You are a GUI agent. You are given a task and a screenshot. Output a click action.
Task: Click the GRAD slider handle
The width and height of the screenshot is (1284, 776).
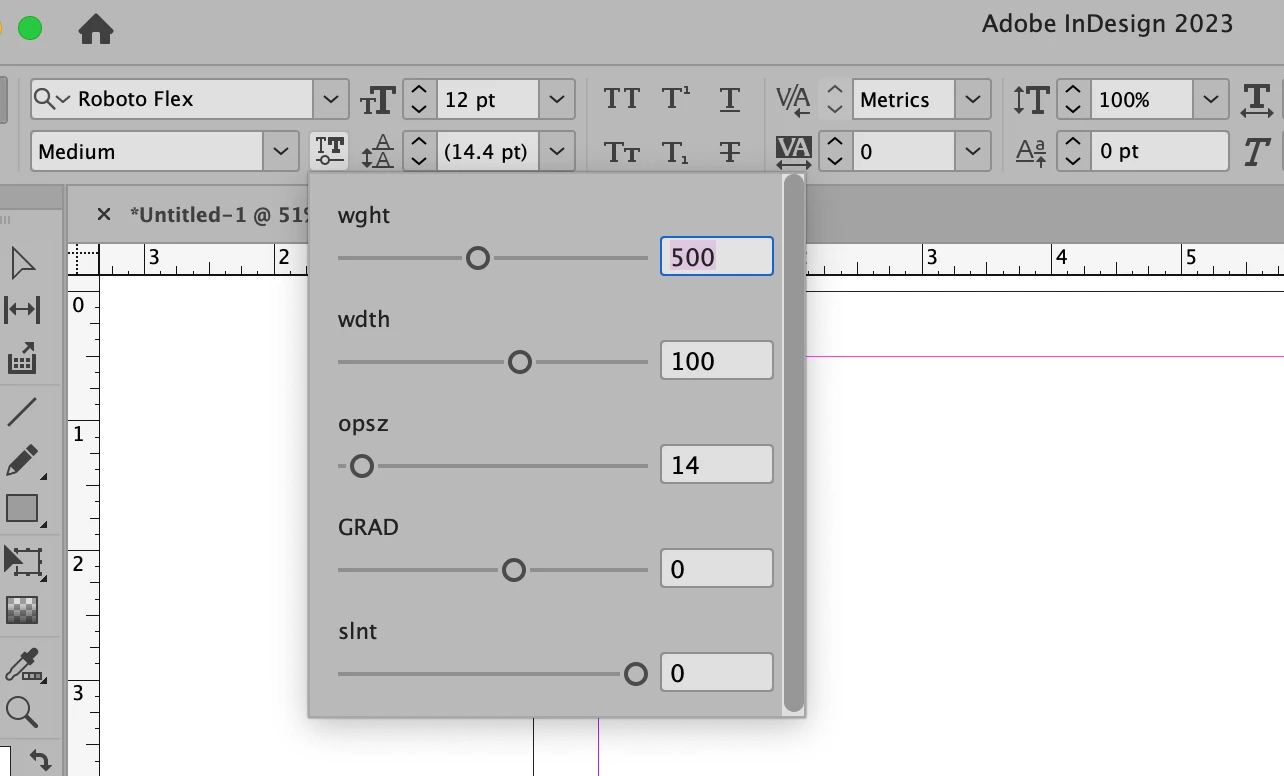(513, 570)
